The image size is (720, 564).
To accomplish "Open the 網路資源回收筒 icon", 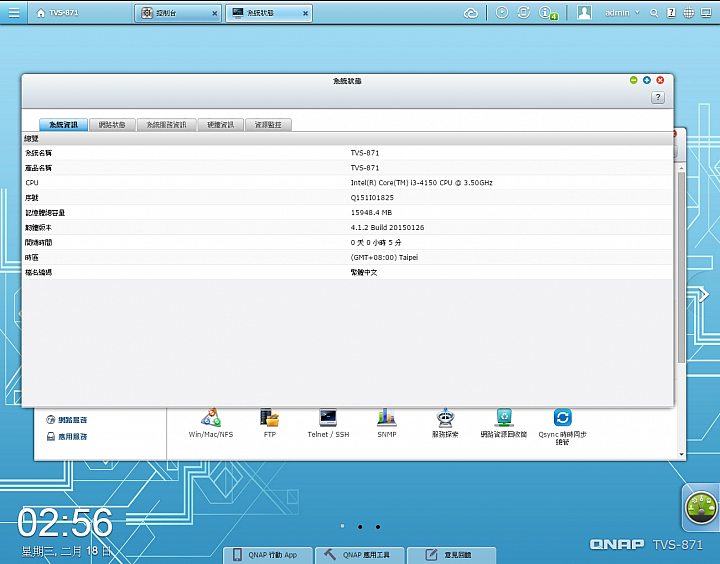I will tap(504, 423).
